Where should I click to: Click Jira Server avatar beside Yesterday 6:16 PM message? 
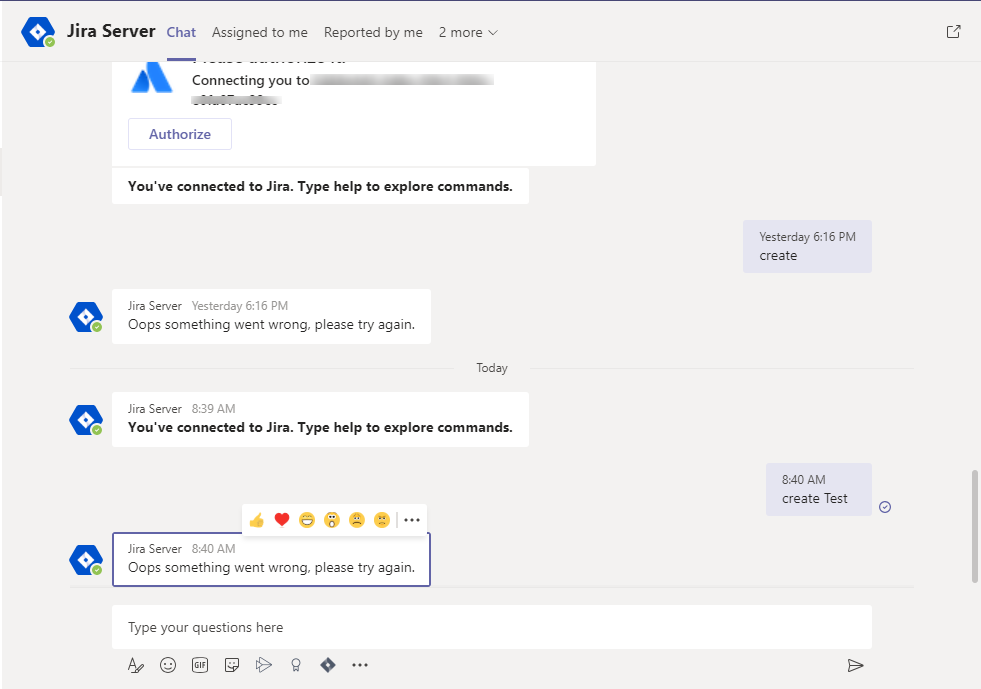(86, 317)
